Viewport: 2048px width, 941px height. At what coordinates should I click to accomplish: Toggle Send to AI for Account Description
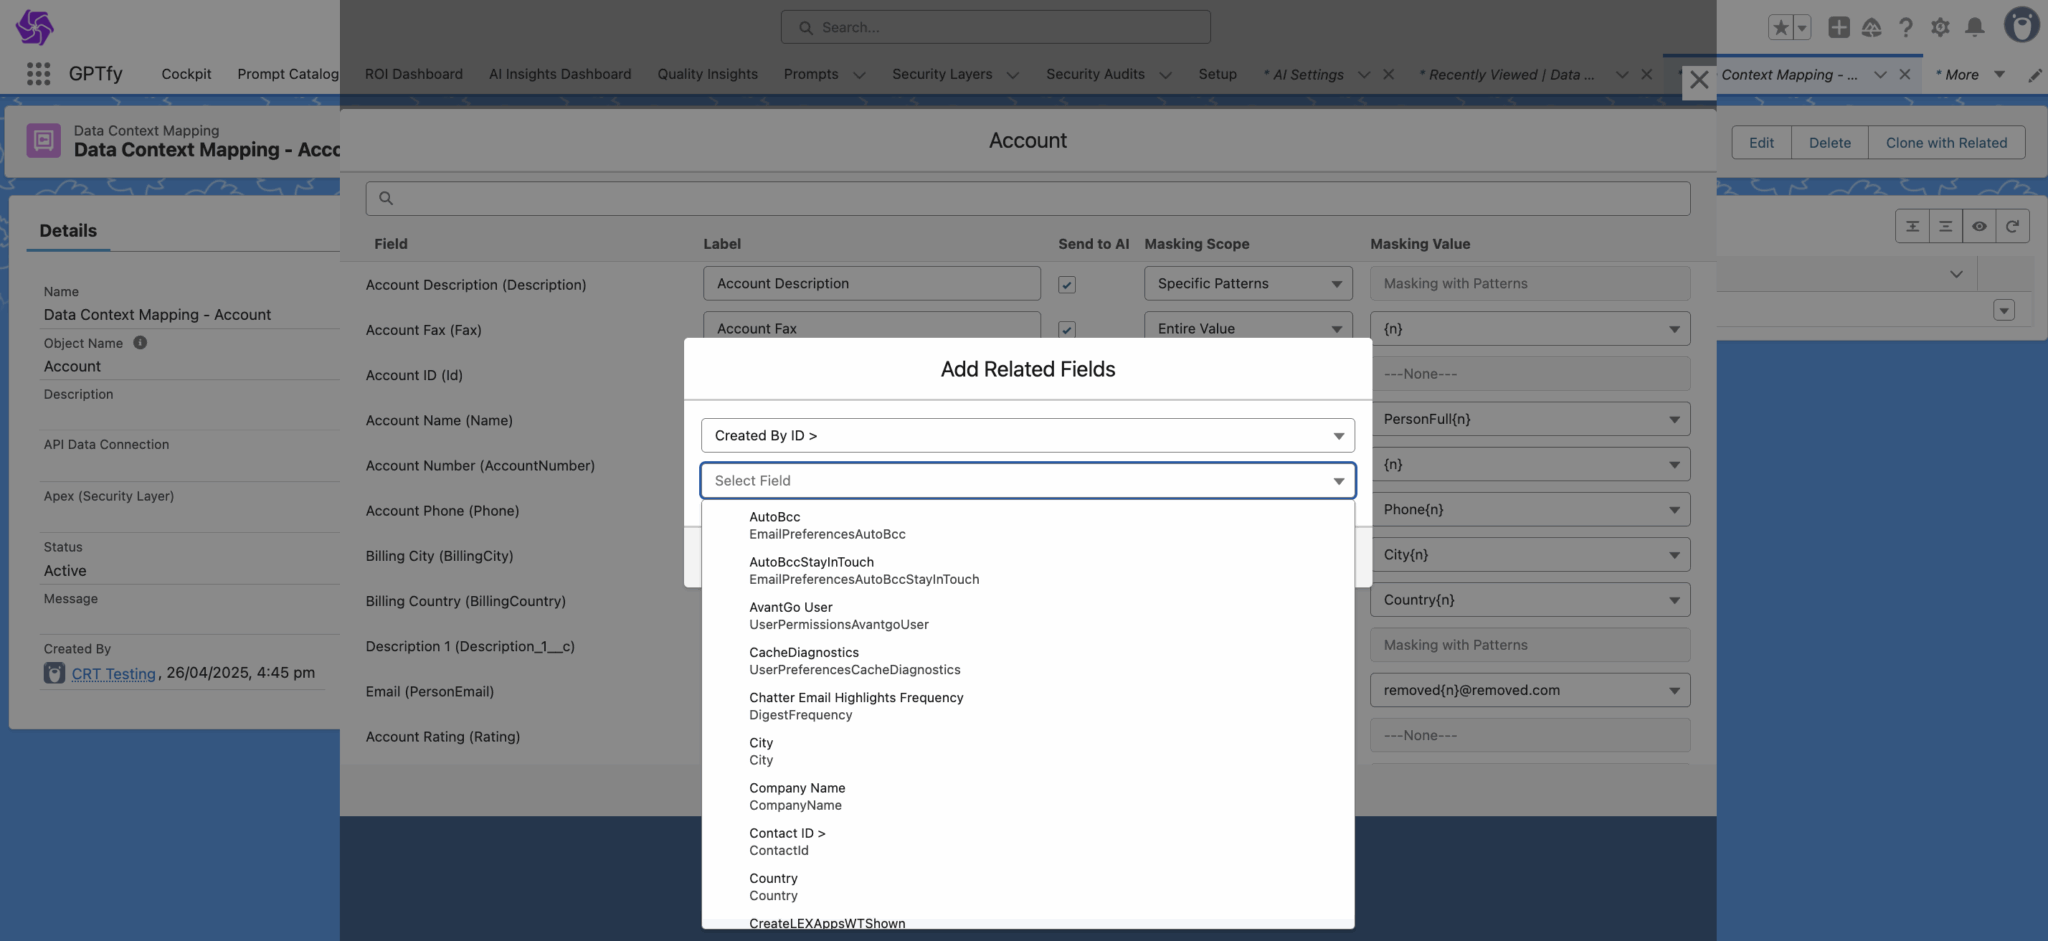click(1067, 285)
